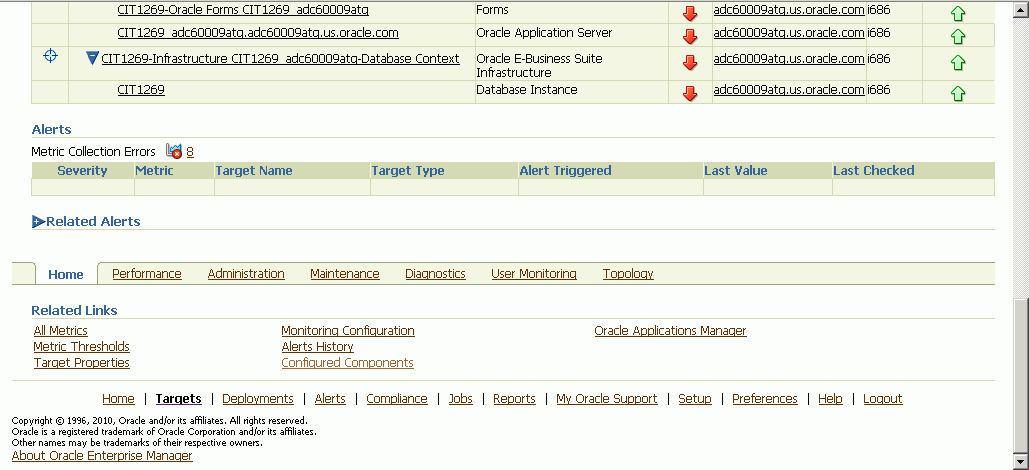Click green up arrow in Database Instance row
The width and height of the screenshot is (1029, 470).
(958, 93)
